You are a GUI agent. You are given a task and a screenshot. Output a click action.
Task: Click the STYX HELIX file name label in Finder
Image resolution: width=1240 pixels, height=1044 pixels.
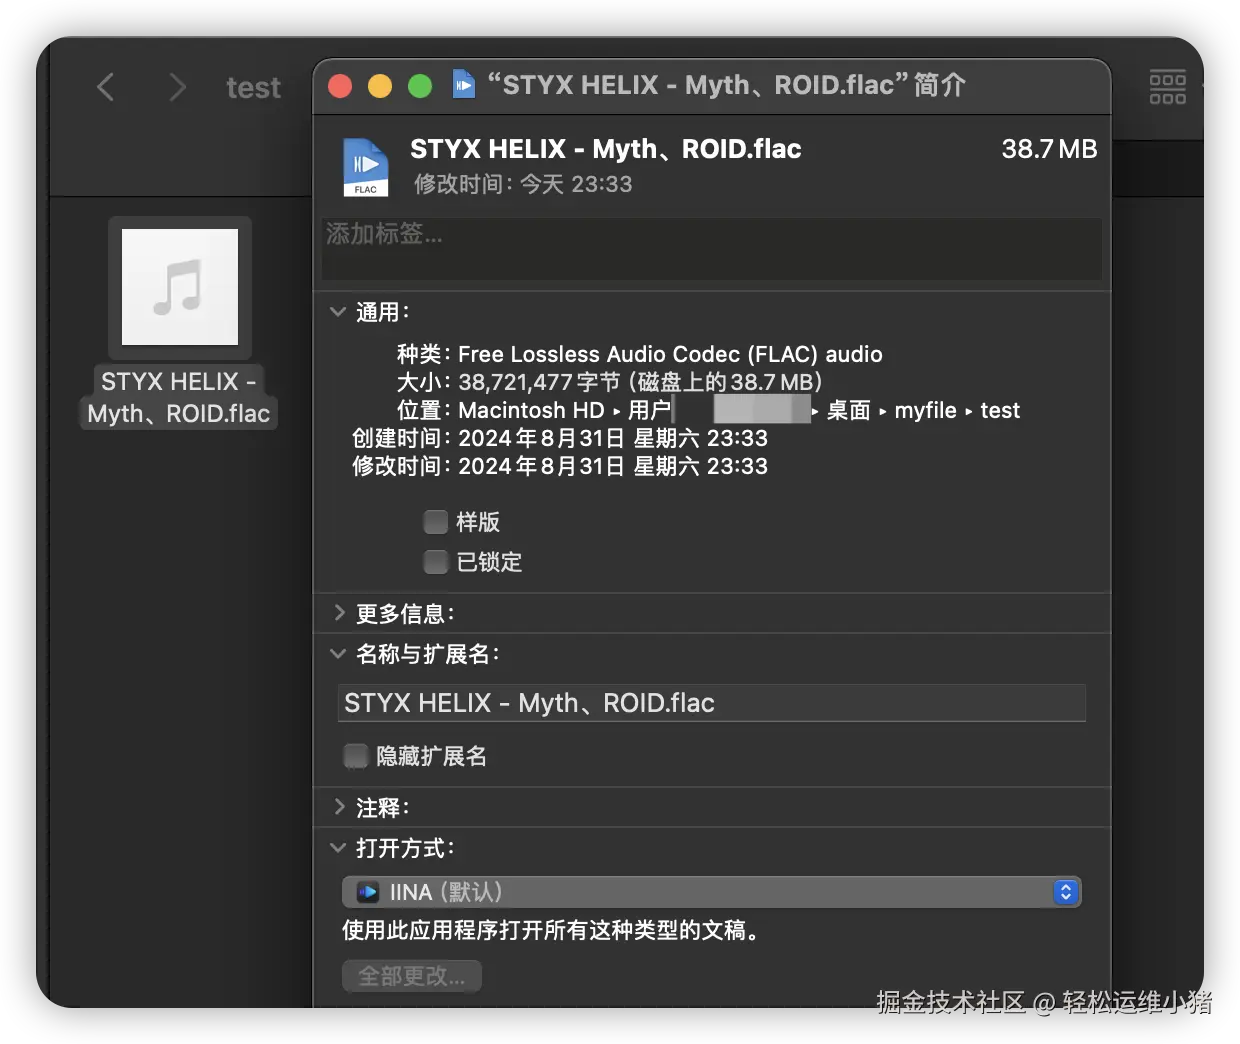click(178, 397)
